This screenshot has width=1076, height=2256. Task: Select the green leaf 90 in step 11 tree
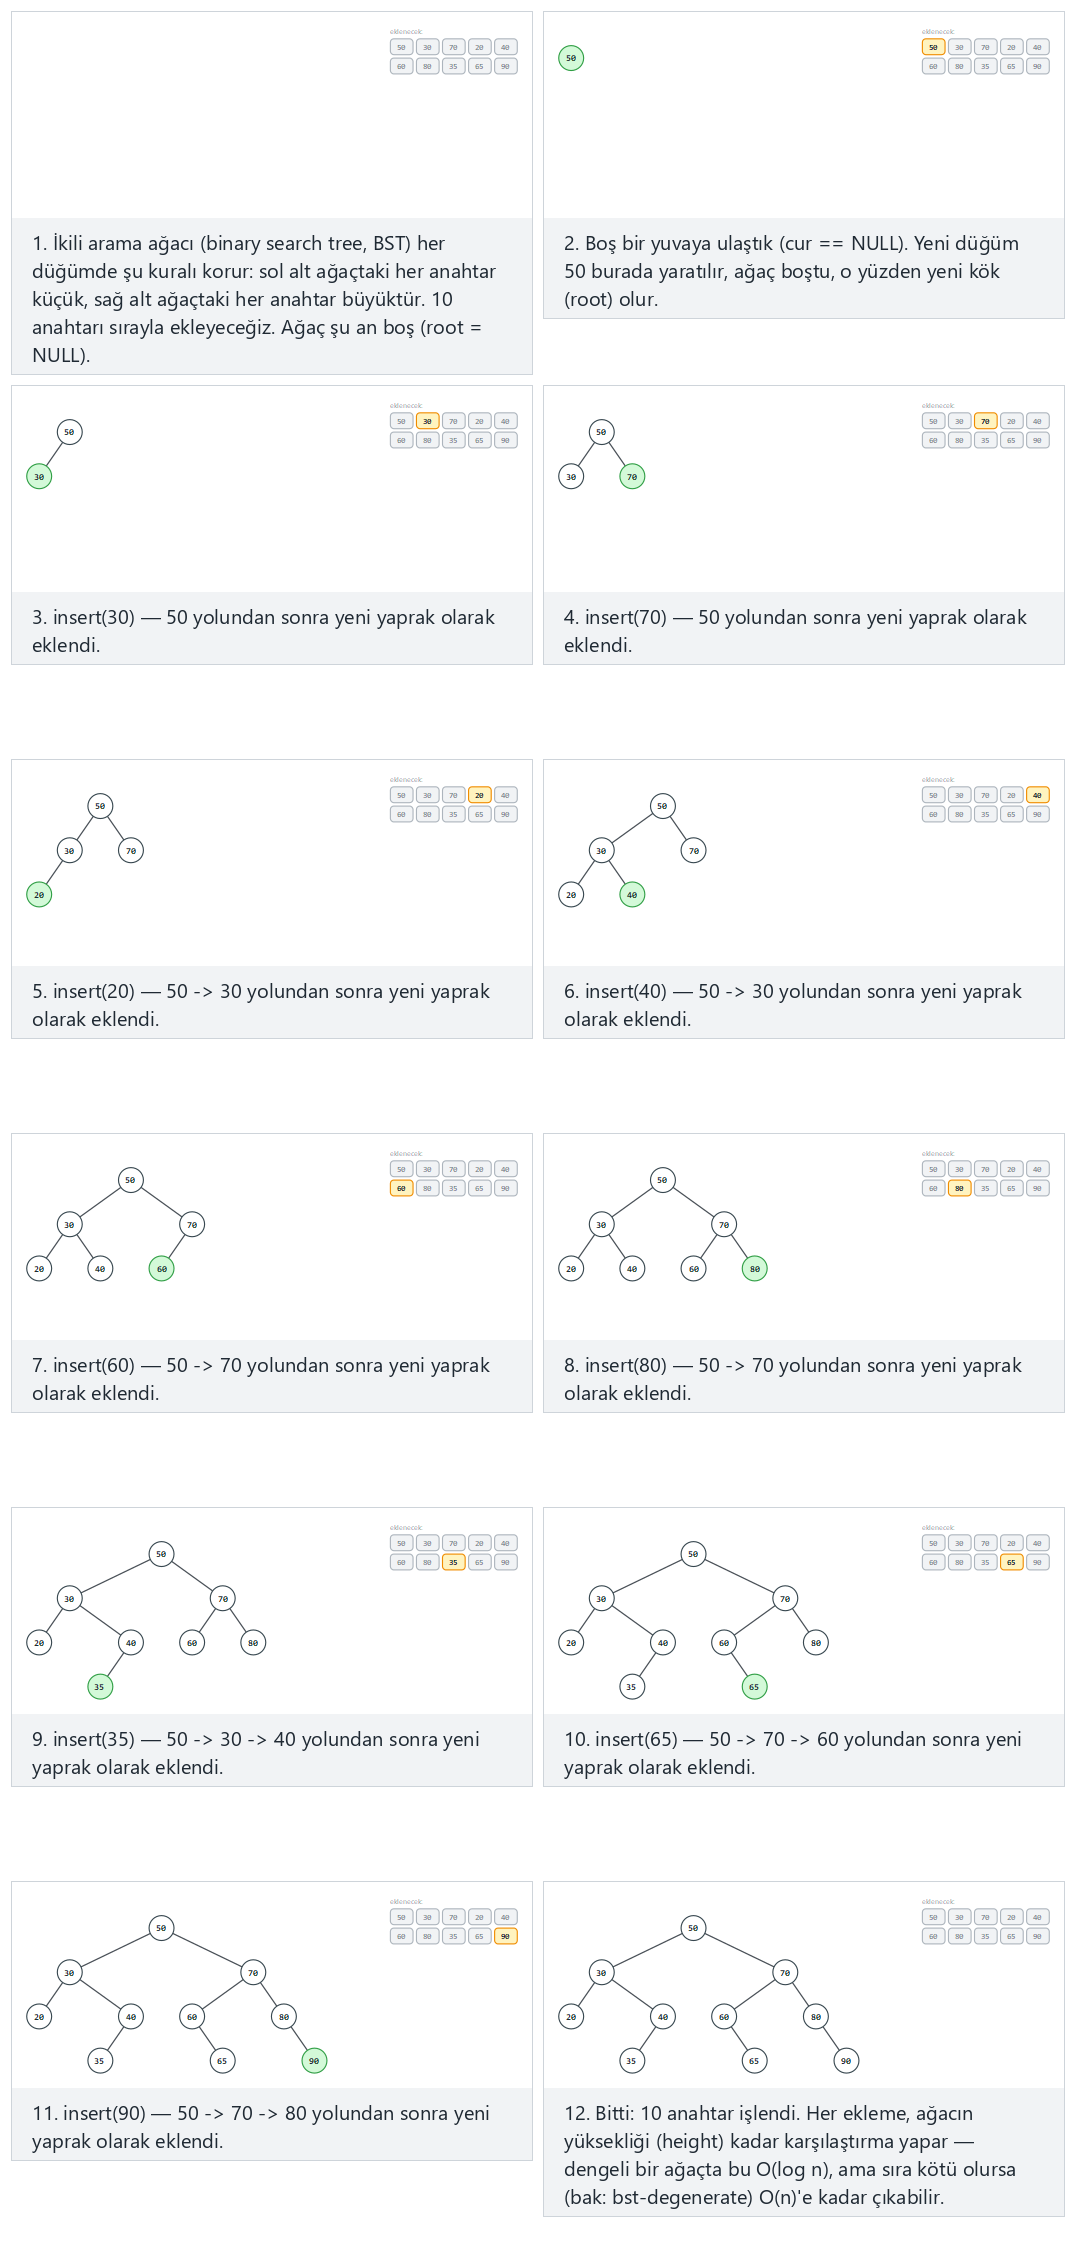click(x=314, y=2061)
